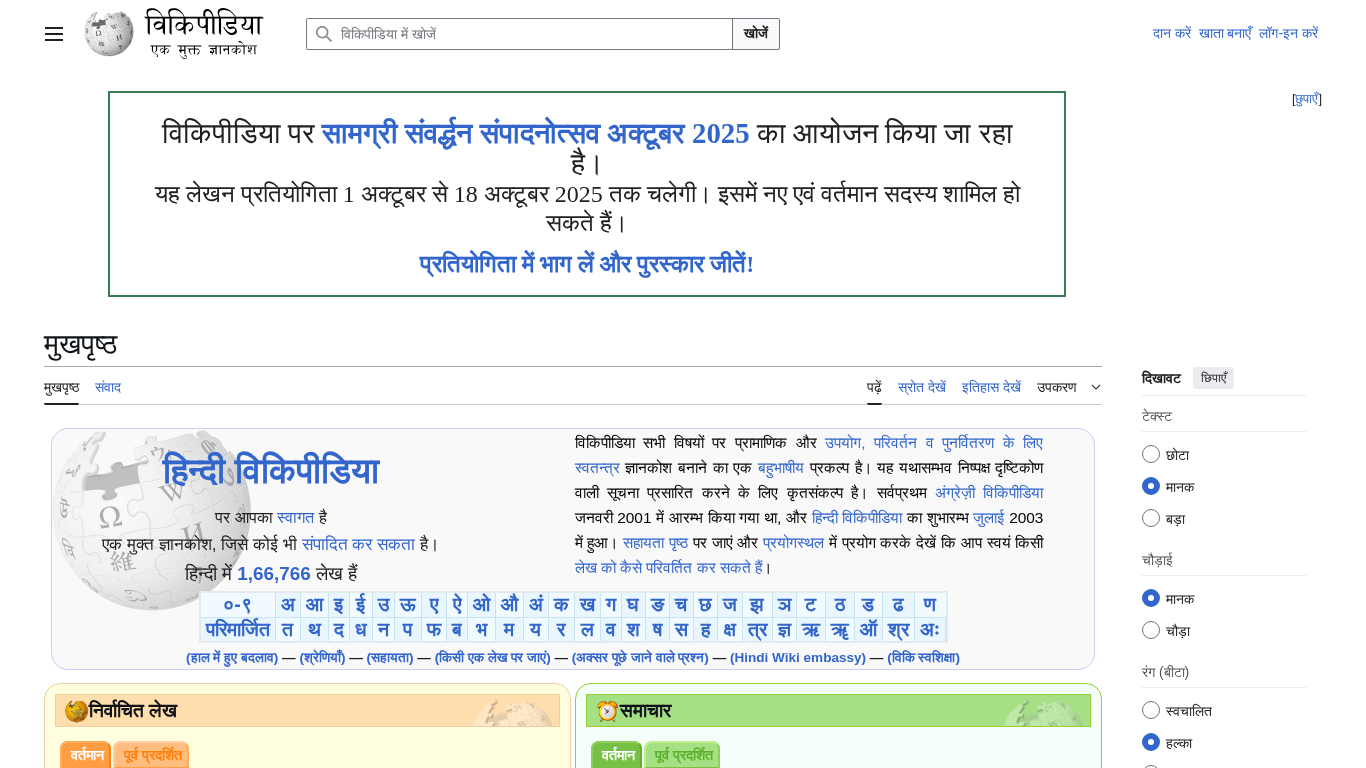
Task: Switch to the संवाद tab
Action: [x=108, y=387]
